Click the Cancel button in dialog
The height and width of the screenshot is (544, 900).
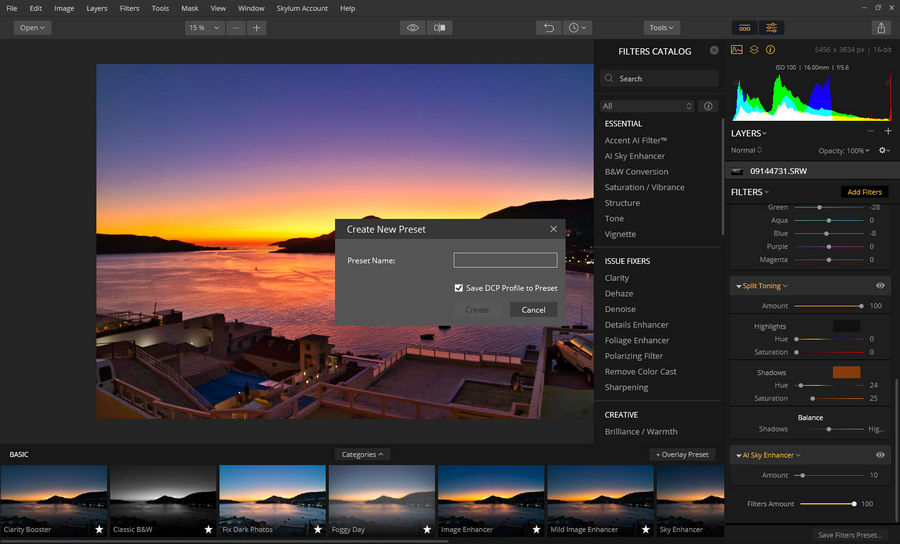coord(533,310)
